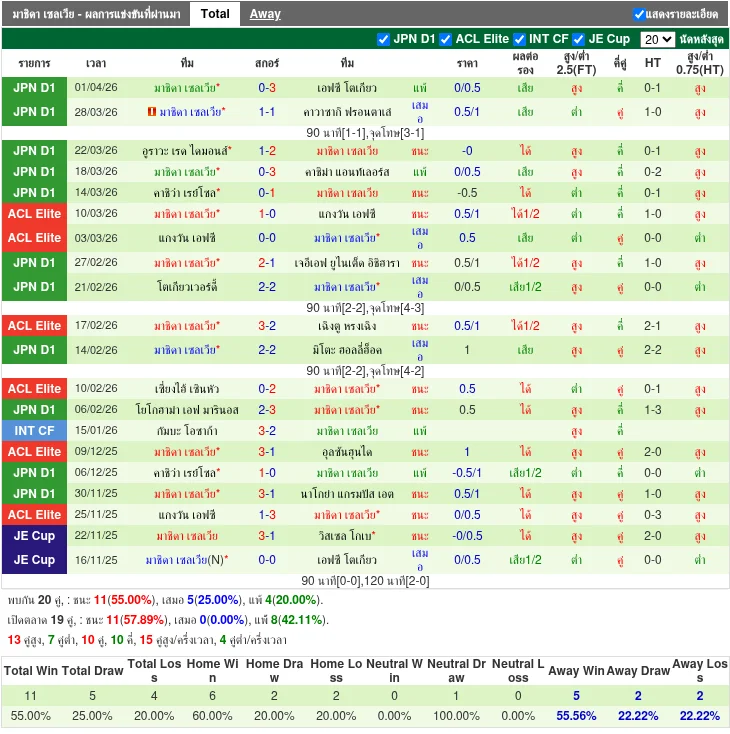The width and height of the screenshot is (730, 734).
Task: Click the red card icon beside 28/03/26 match
Action: click(x=151, y=112)
